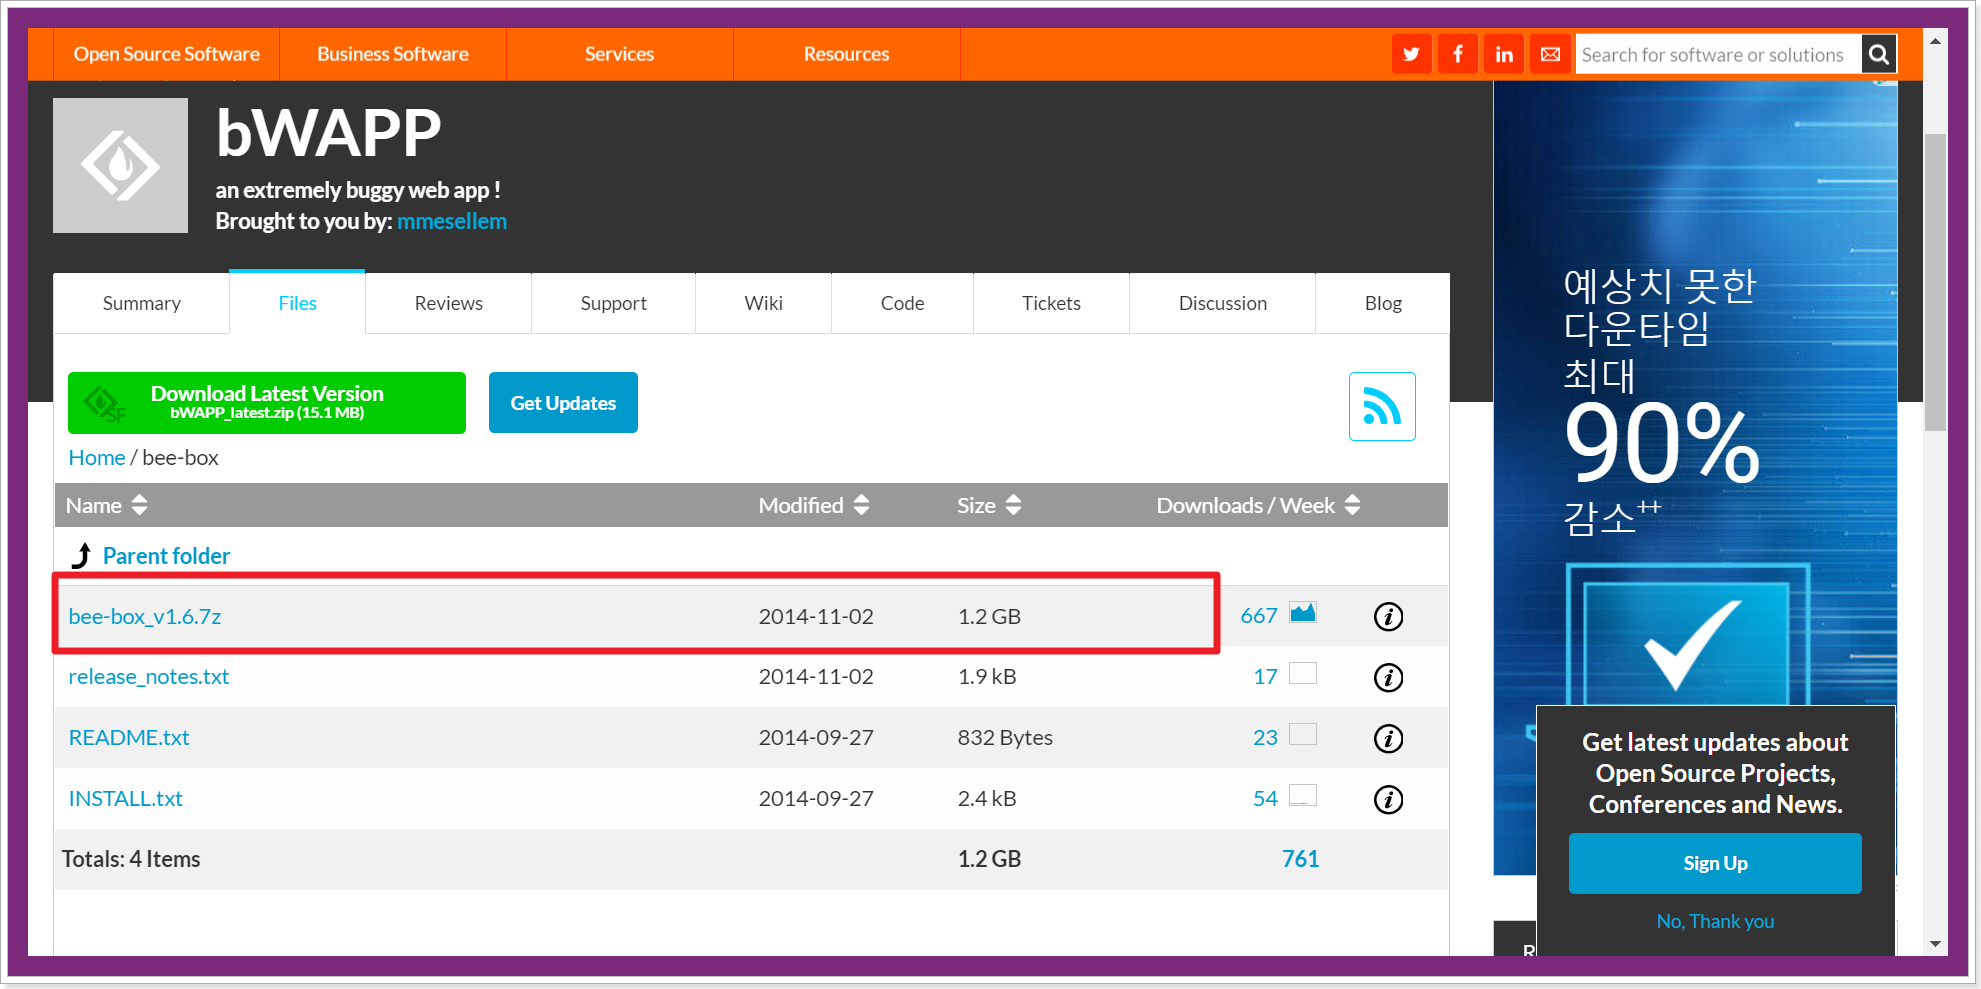The height and width of the screenshot is (989, 1981).
Task: Sort files by Modified column
Action: click(x=814, y=505)
